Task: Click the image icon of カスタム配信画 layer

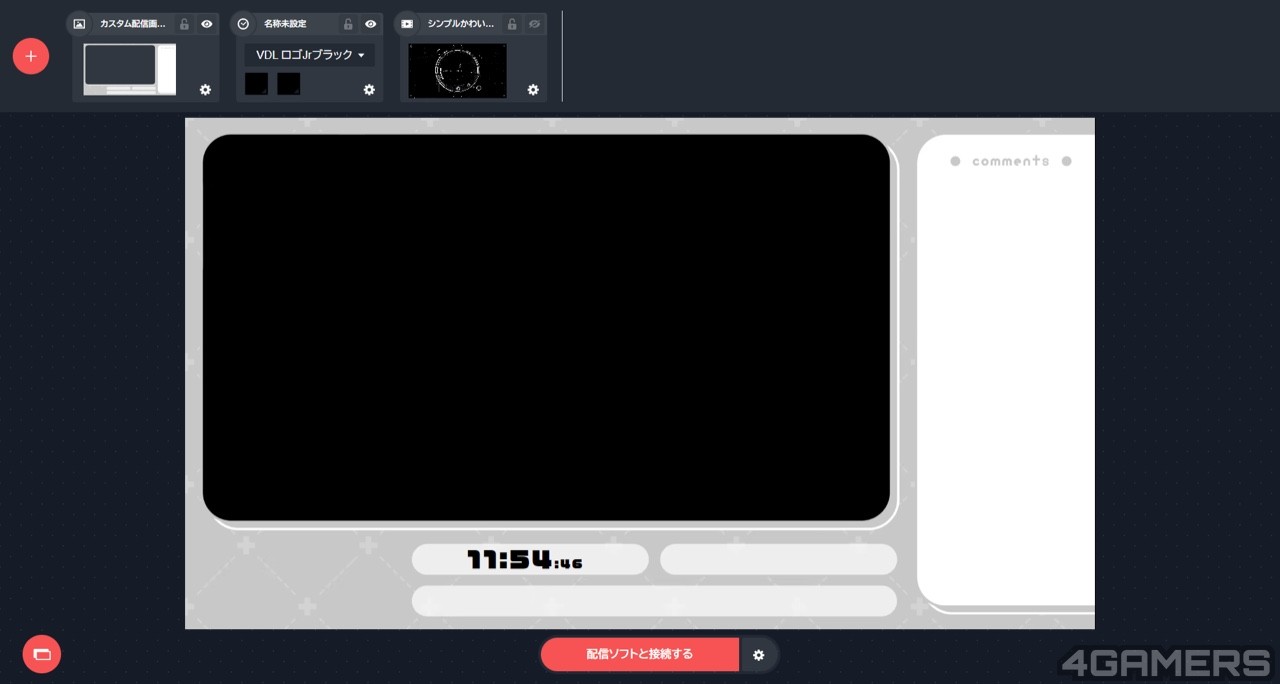Action: (80, 24)
